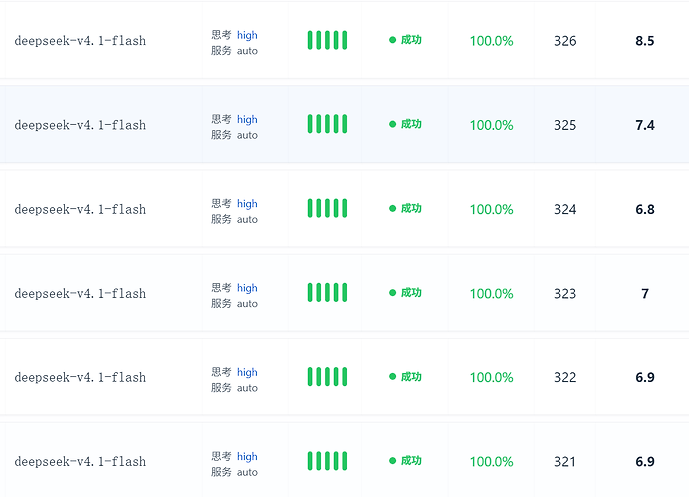Viewport: 689px width, 497px height.
Task: Click the 成功 status dot in row 321
Action: [x=392, y=461]
